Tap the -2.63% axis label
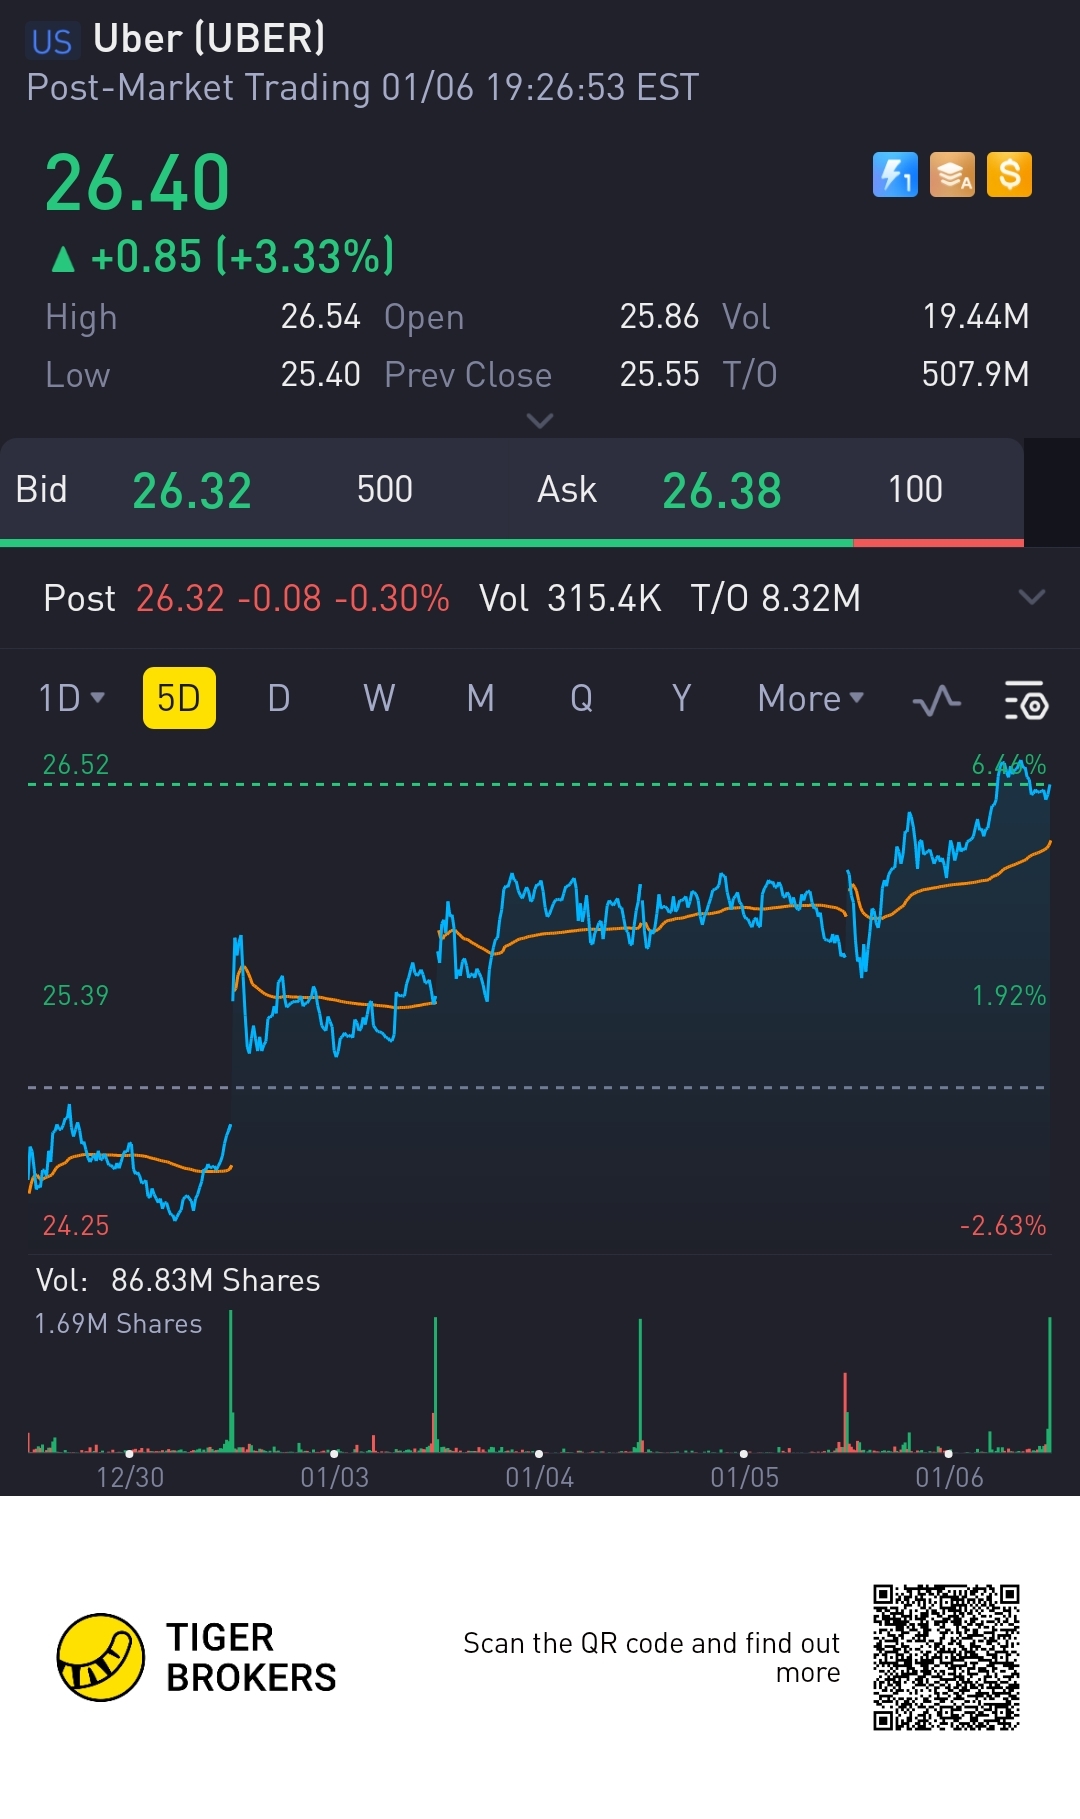Image resolution: width=1080 pixels, height=1819 pixels. click(1003, 1226)
